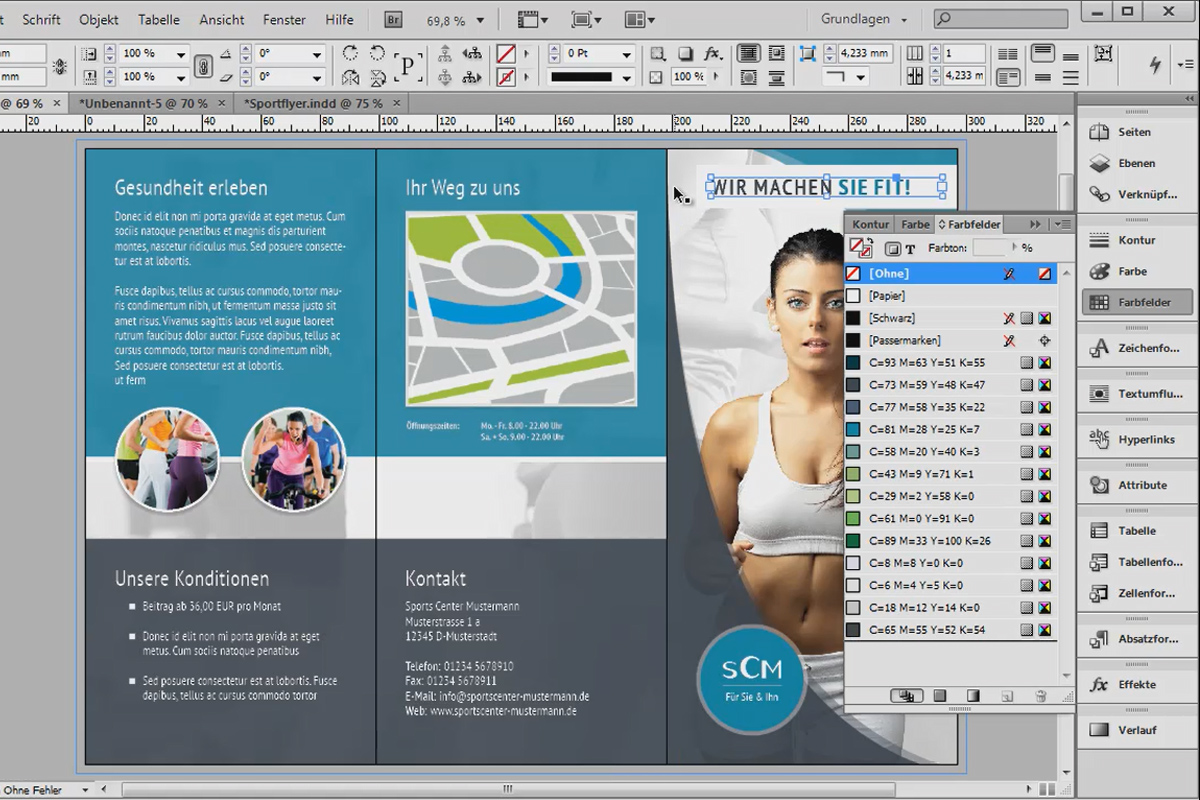Screen dimensions: 1200x800
Task: Open the zoom level 69,8 % dropdown
Action: click(481, 20)
